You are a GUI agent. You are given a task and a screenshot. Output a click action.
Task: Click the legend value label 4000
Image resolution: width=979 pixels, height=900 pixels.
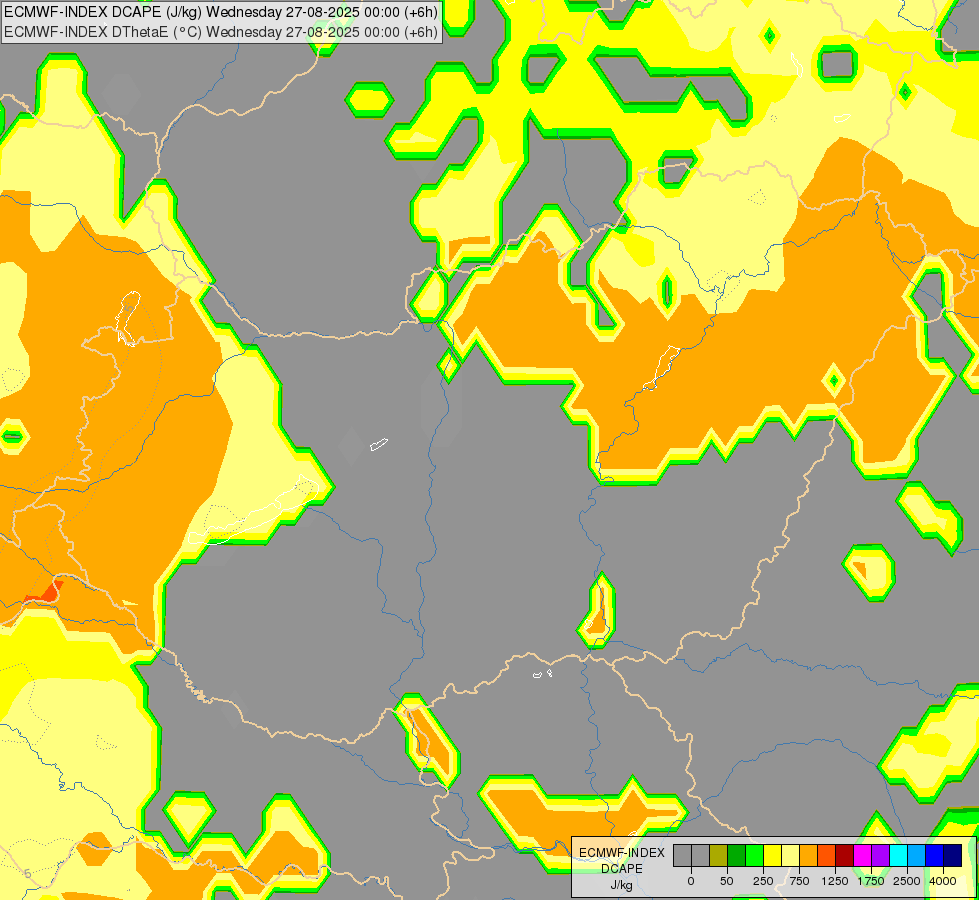(x=943, y=881)
